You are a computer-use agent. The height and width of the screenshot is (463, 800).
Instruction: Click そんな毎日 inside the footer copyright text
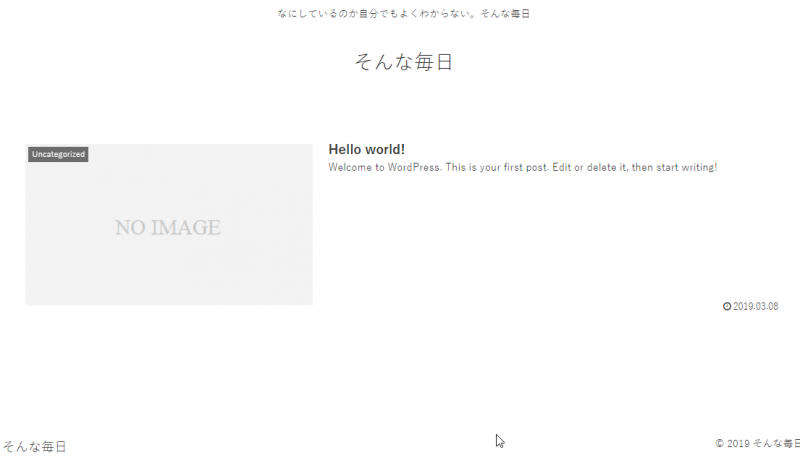776,443
